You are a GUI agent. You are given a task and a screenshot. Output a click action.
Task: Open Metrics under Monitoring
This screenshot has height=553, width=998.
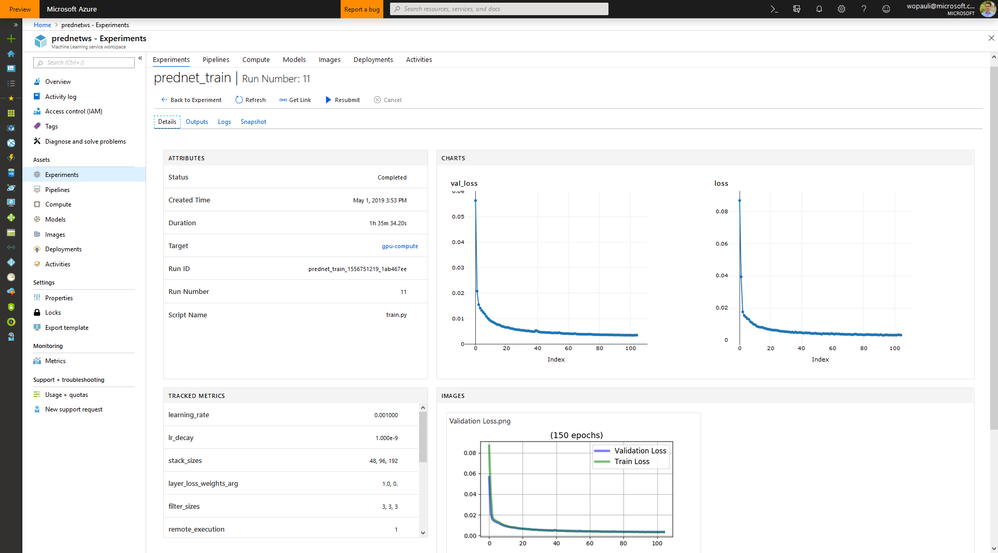click(x=55, y=361)
